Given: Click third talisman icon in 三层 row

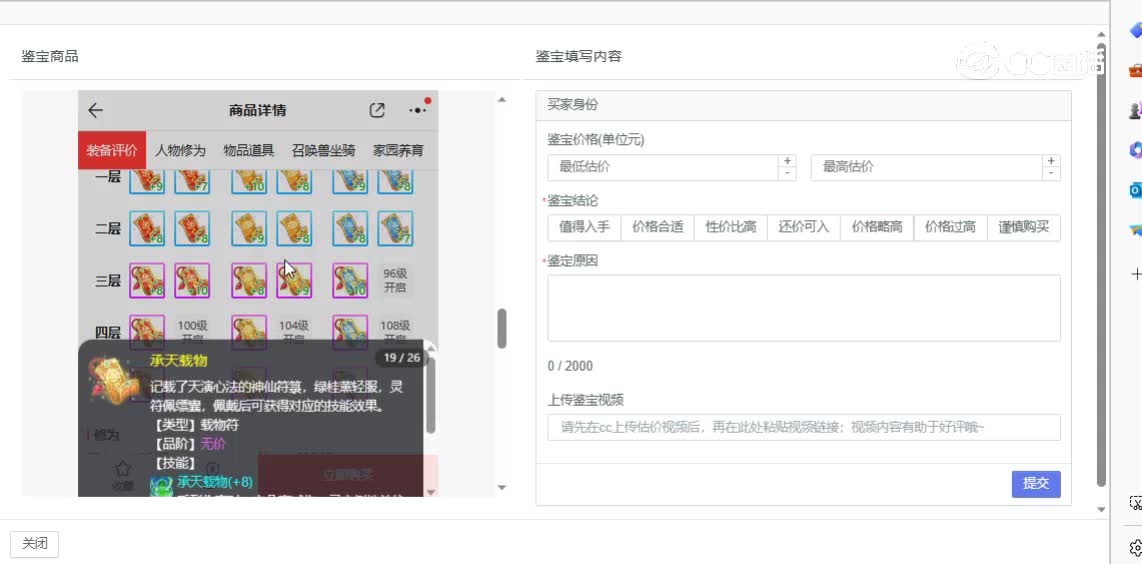Looking at the screenshot, I should tap(248, 280).
